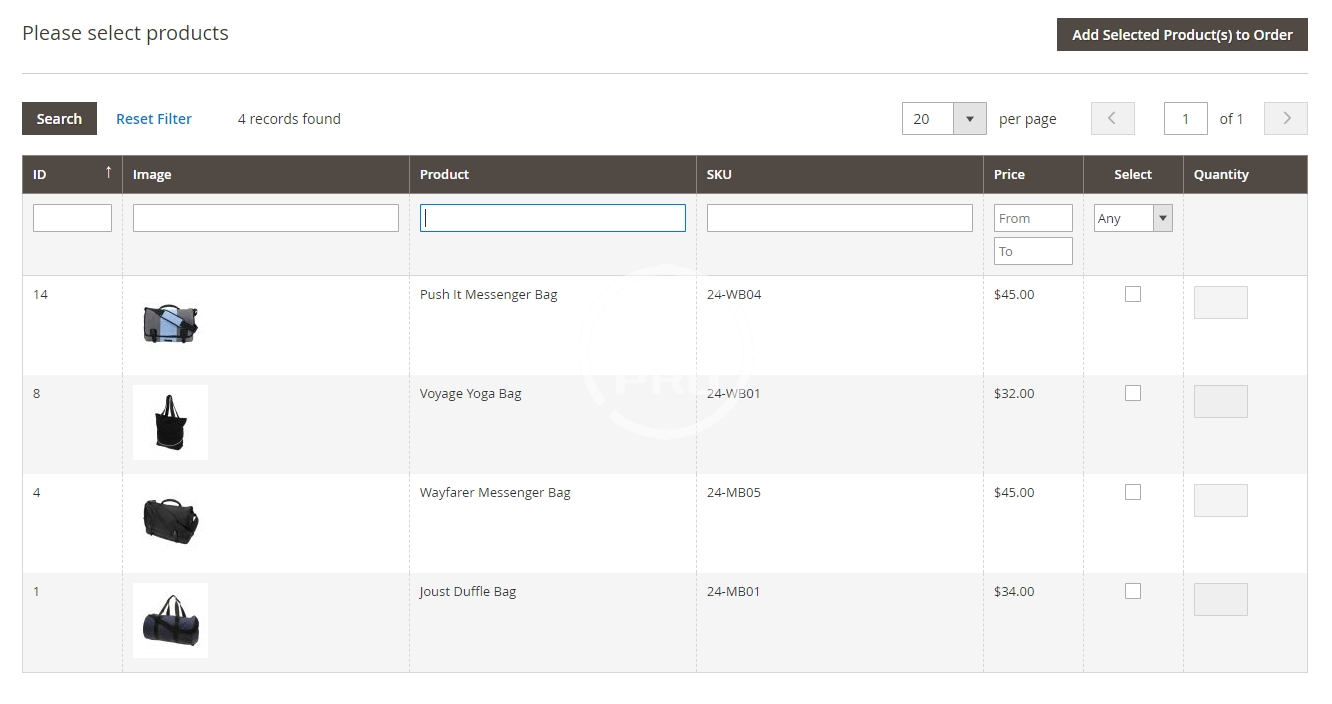Sort by the SKU column header
This screenshot has width=1332, height=704.
[719, 174]
